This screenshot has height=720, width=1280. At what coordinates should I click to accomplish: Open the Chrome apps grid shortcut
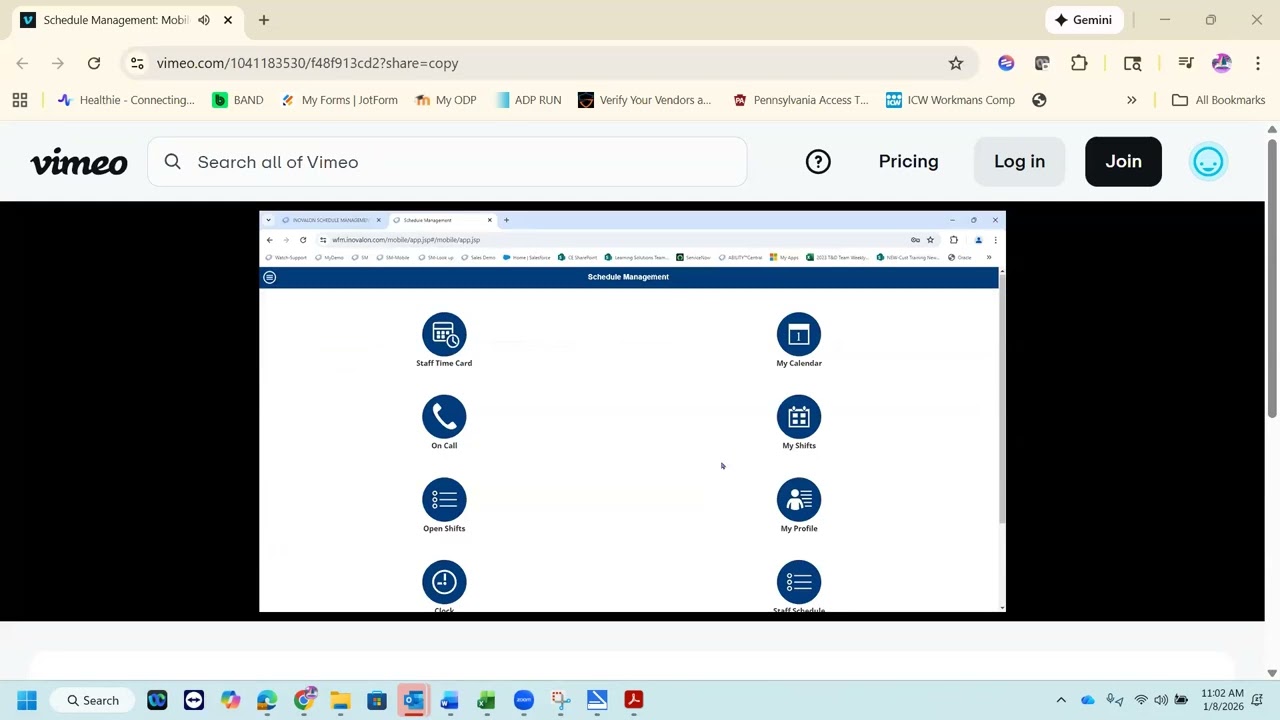coord(20,100)
